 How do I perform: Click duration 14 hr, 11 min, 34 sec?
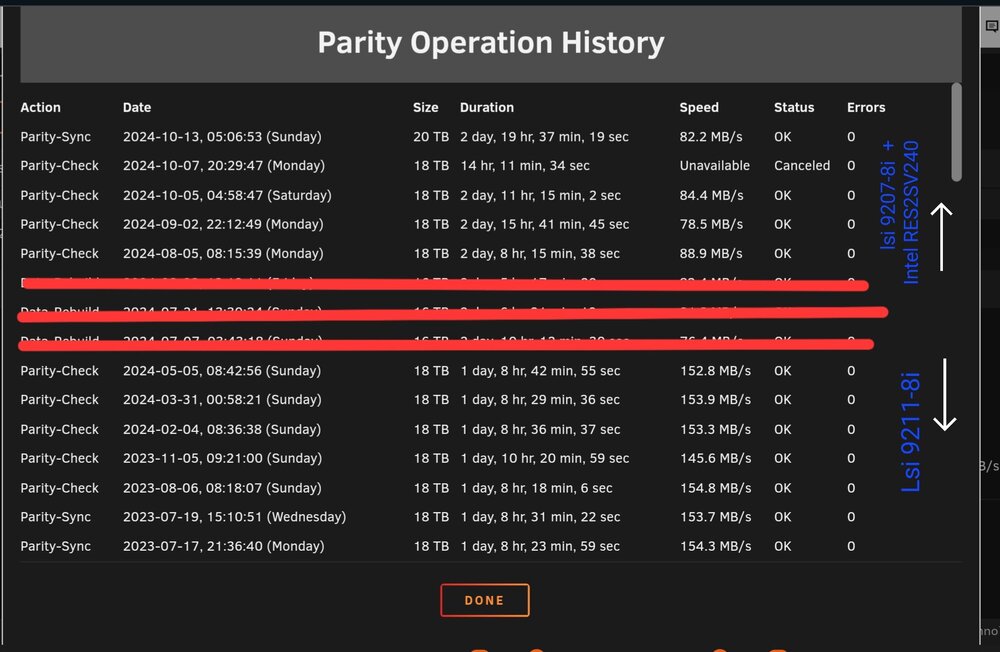coord(525,165)
